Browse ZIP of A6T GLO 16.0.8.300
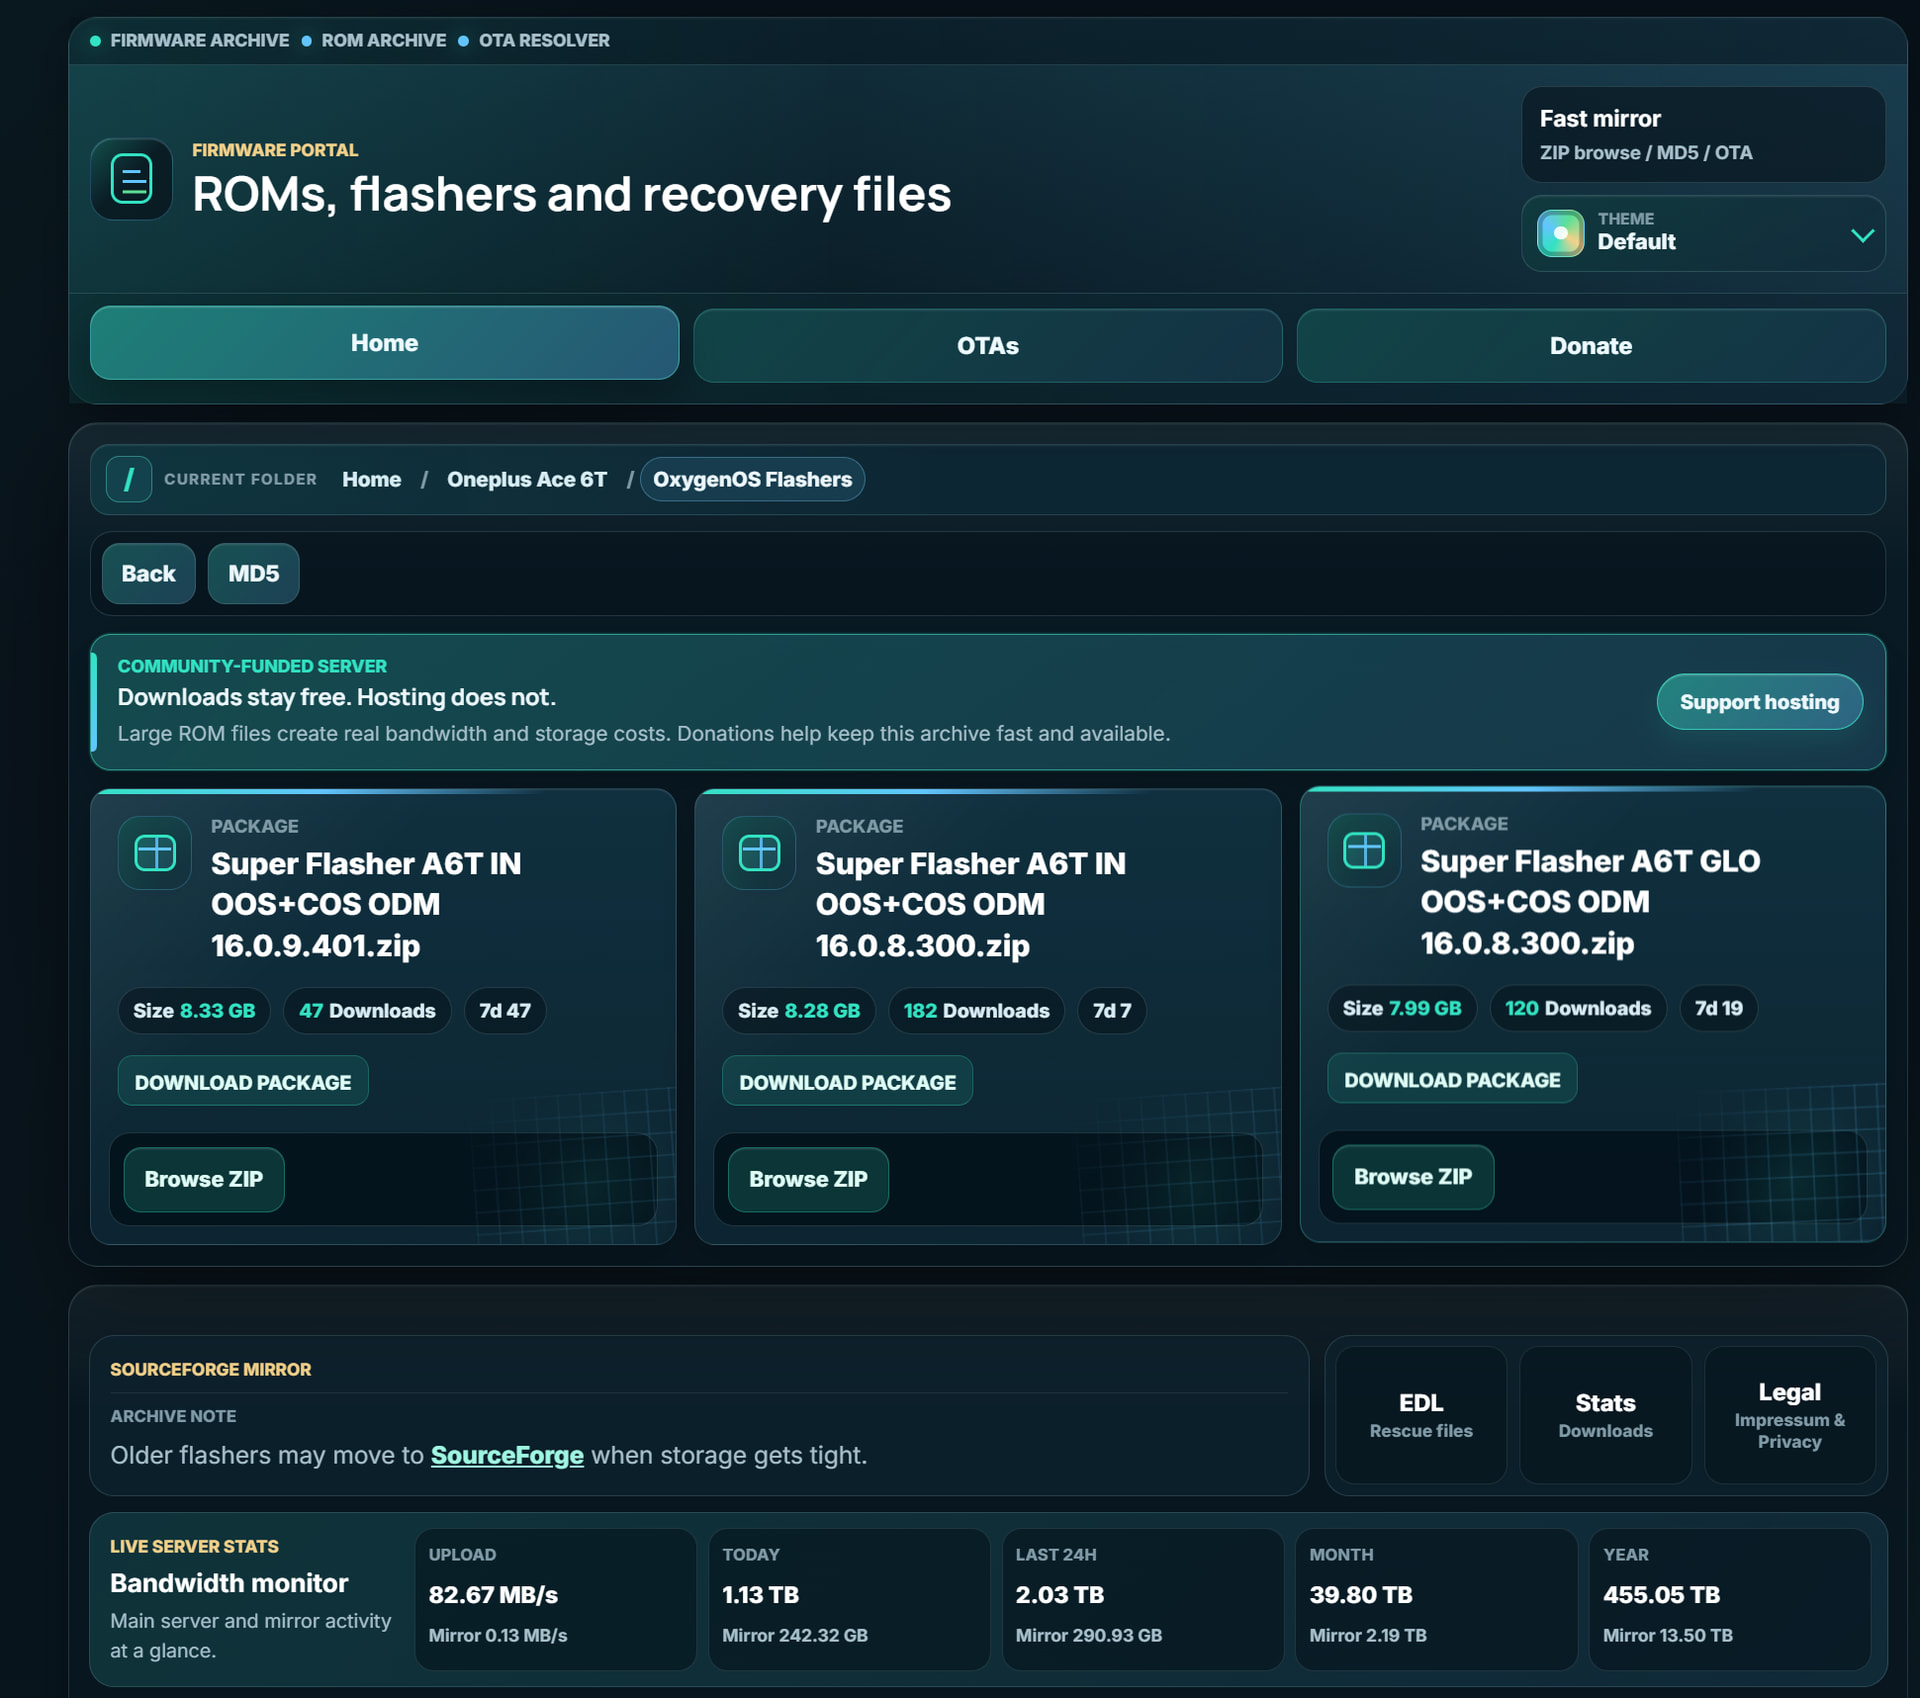 click(x=1413, y=1177)
